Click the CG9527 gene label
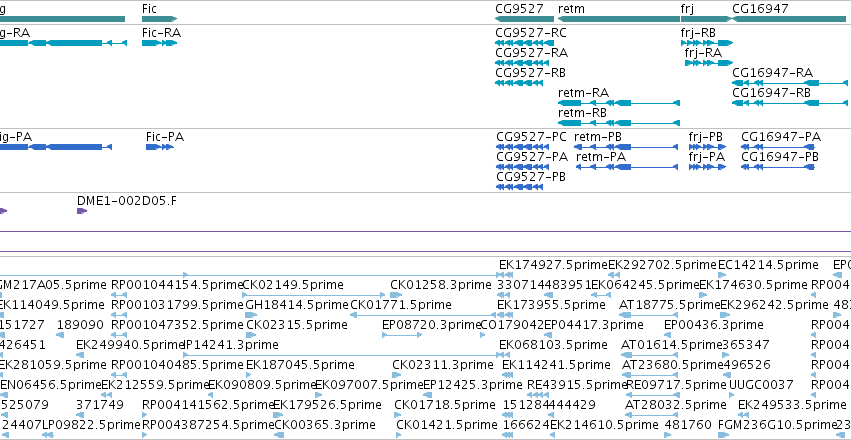This screenshot has width=851, height=440. point(519,9)
